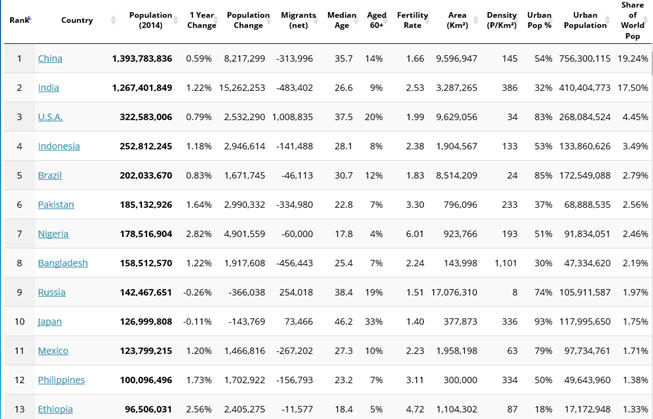Viewport: 653px width, 419px height.
Task: Open the Indonesia country link
Action: pyautogui.click(x=59, y=146)
